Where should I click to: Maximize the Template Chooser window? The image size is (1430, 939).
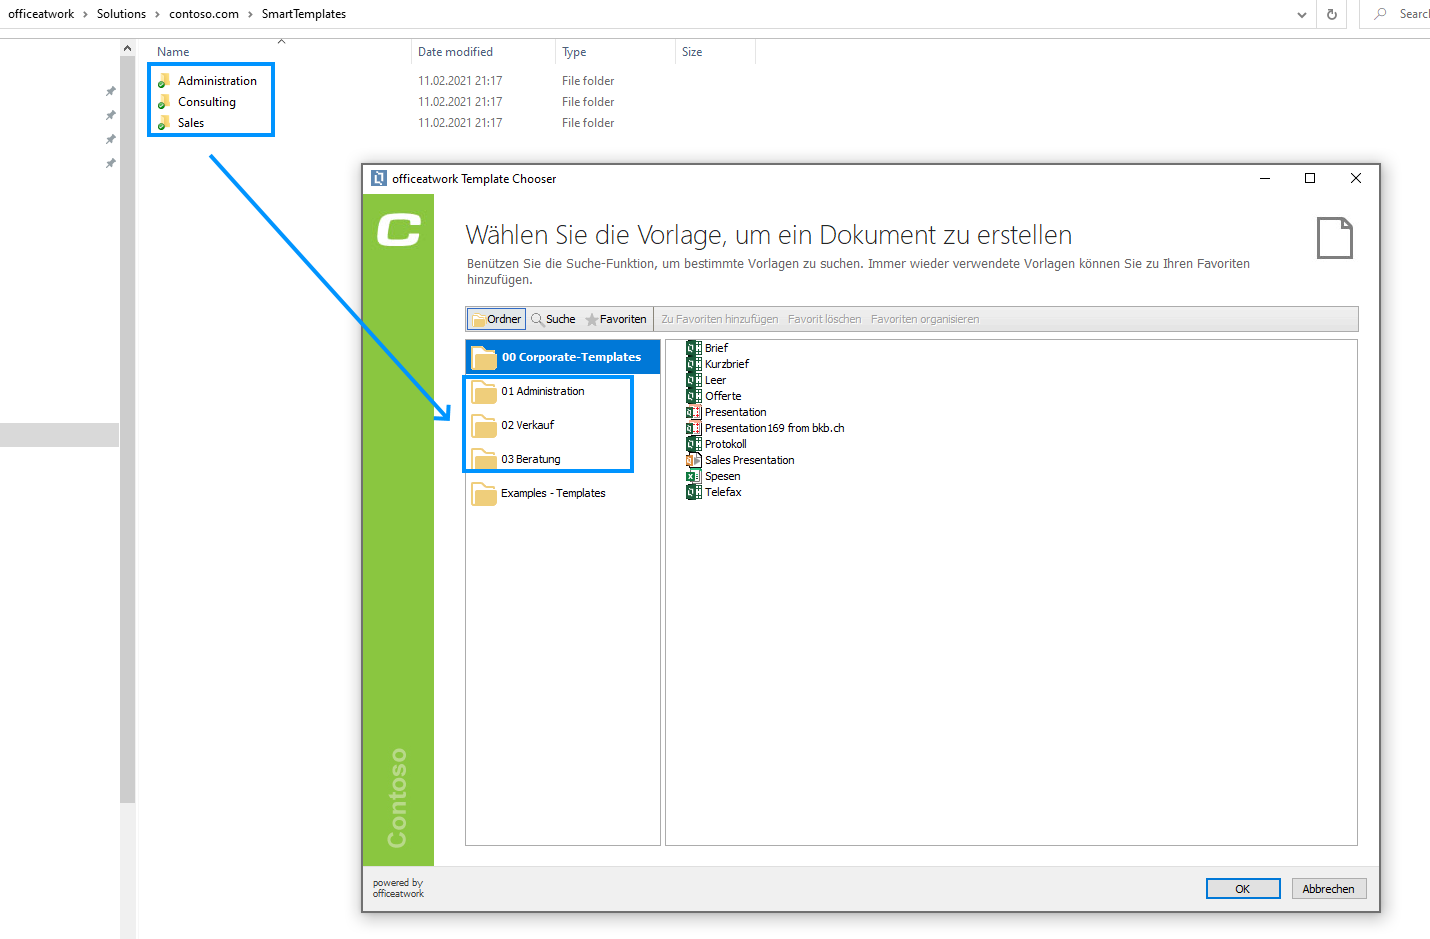[1310, 178]
